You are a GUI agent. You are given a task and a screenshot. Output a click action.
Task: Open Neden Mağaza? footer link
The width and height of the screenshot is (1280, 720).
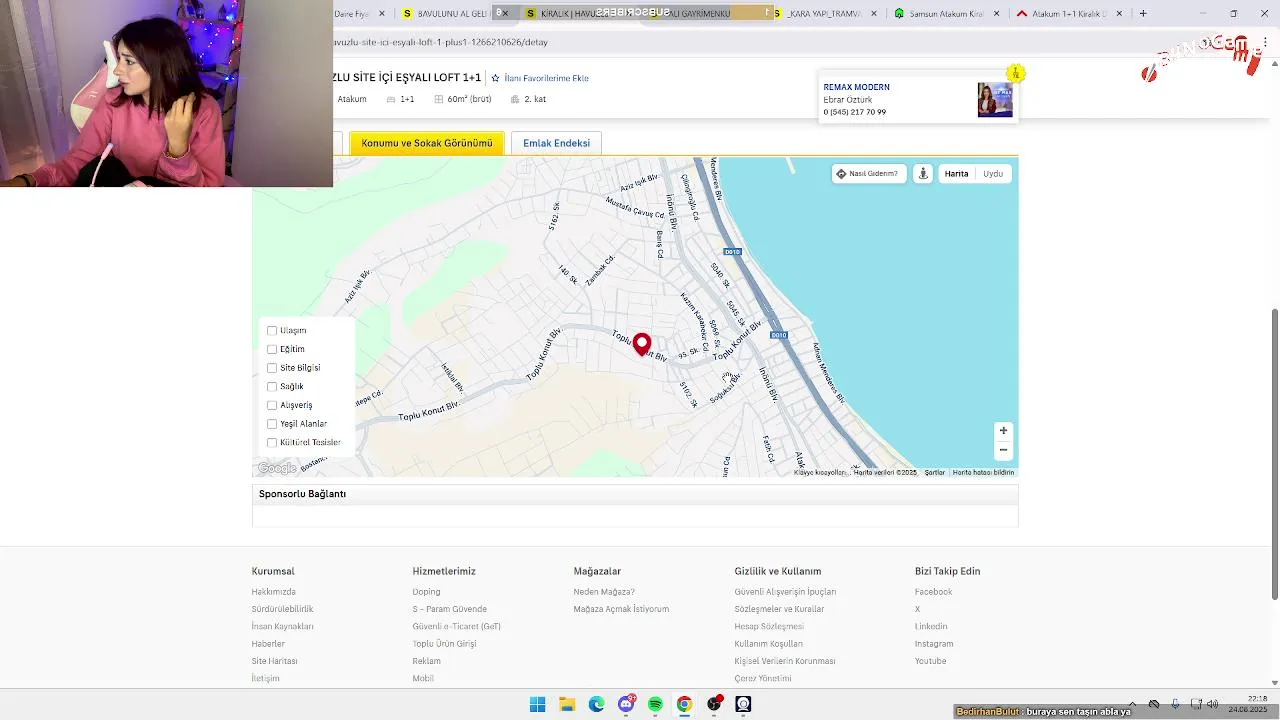[604, 592]
